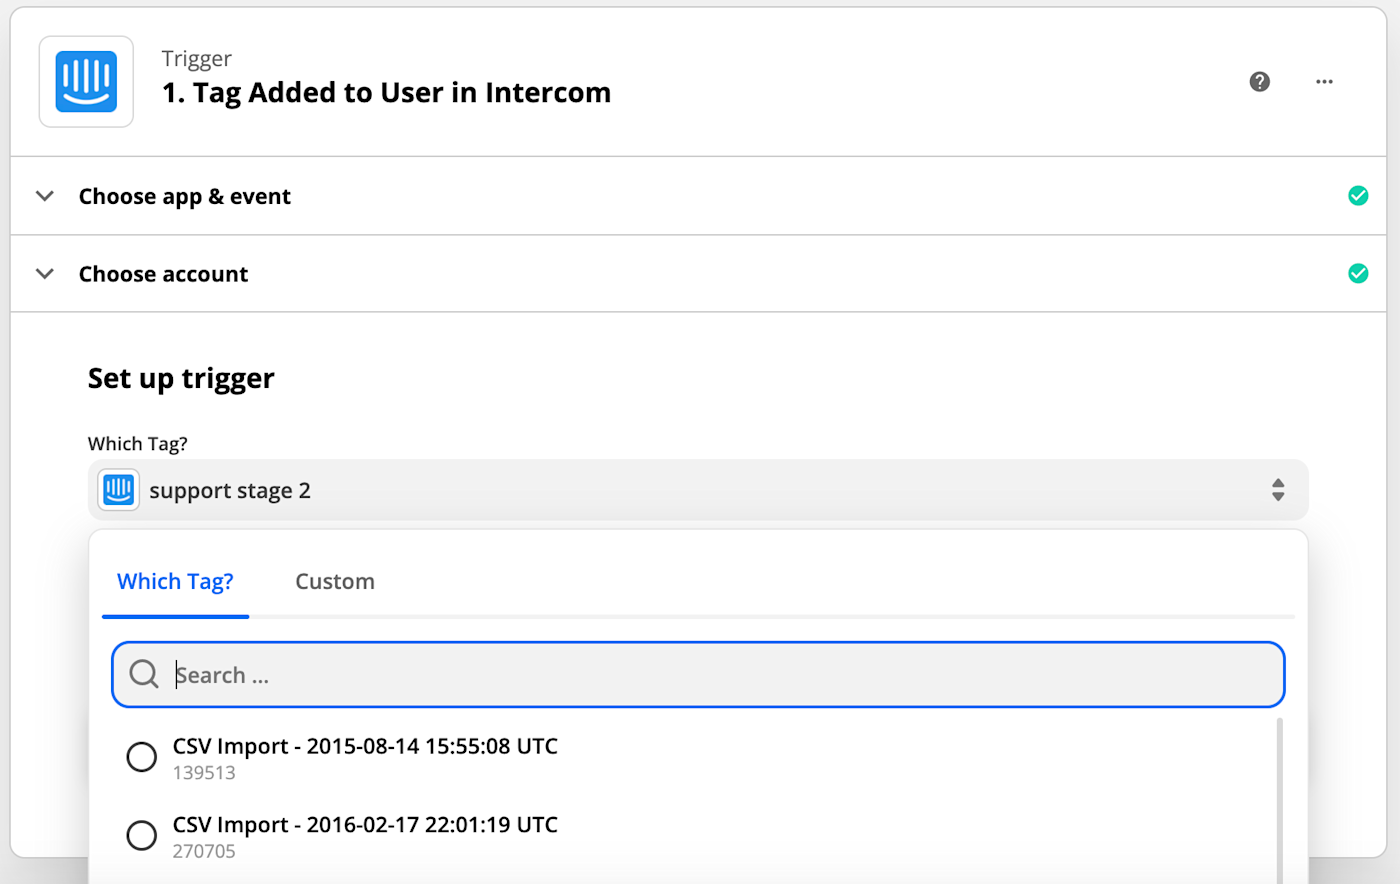Select CSV Import 2015-08-14 radio button

pos(142,756)
